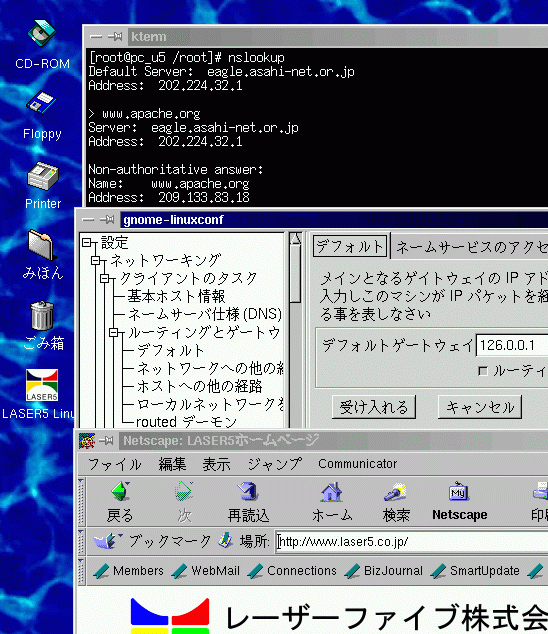Click the gnome-linuxconf title bar
The height and width of the screenshot is (634, 548).
pos(334,220)
